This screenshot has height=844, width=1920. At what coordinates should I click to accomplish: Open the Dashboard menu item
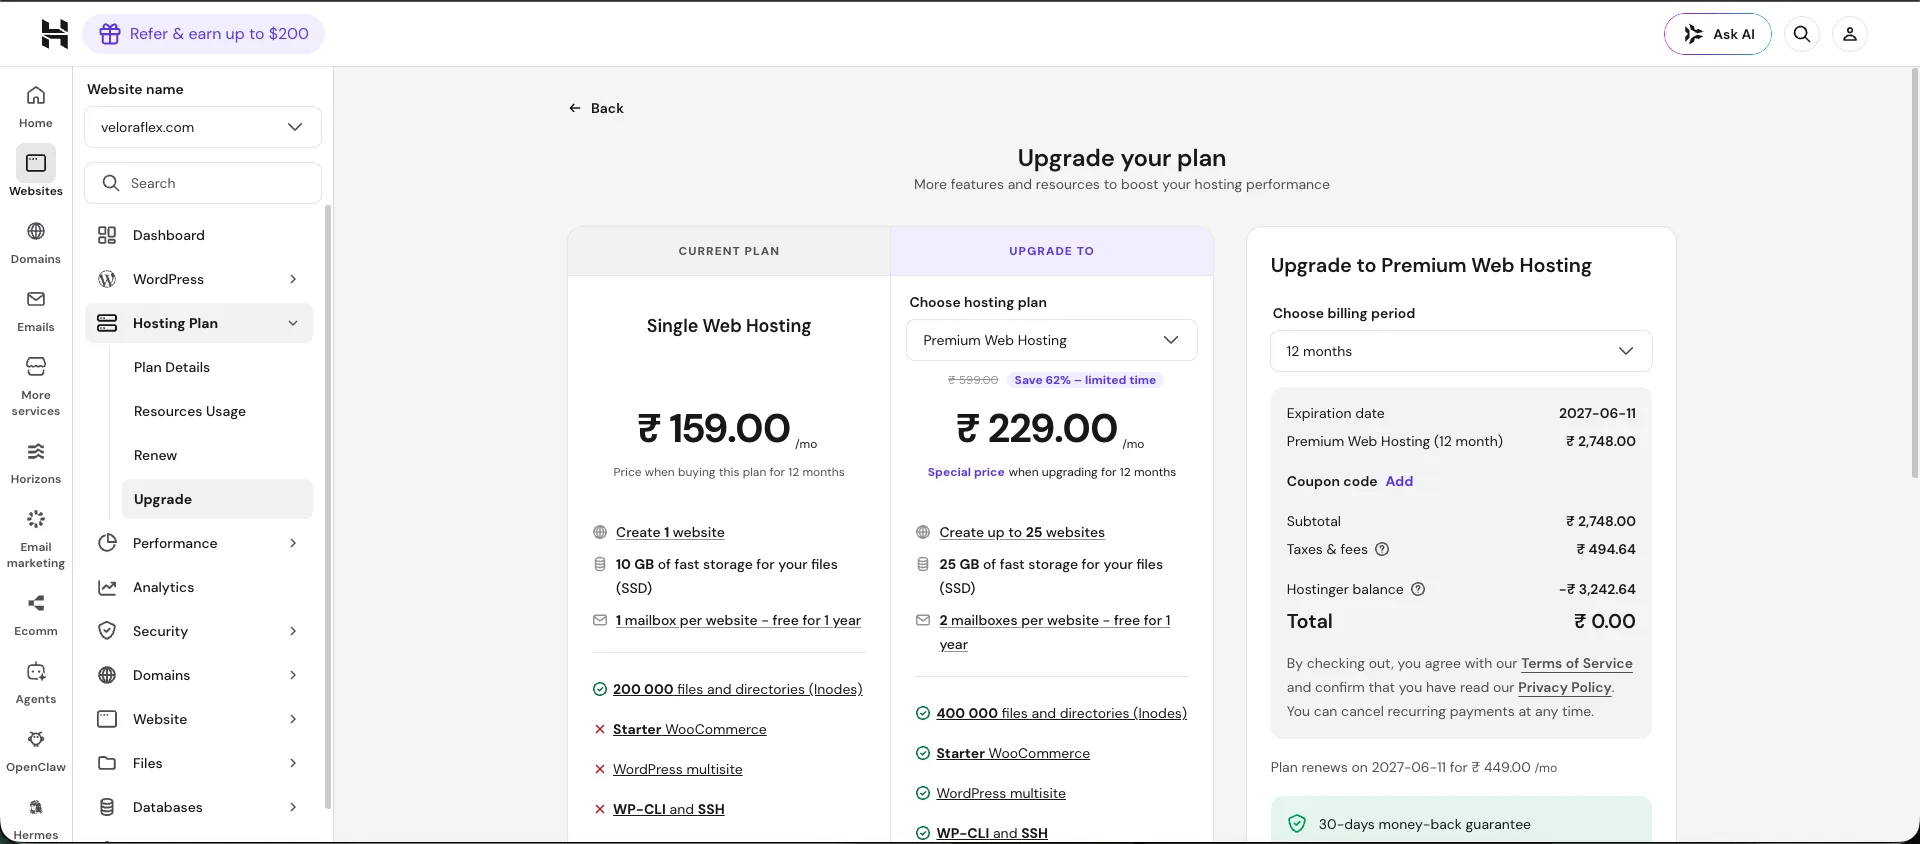[199, 235]
